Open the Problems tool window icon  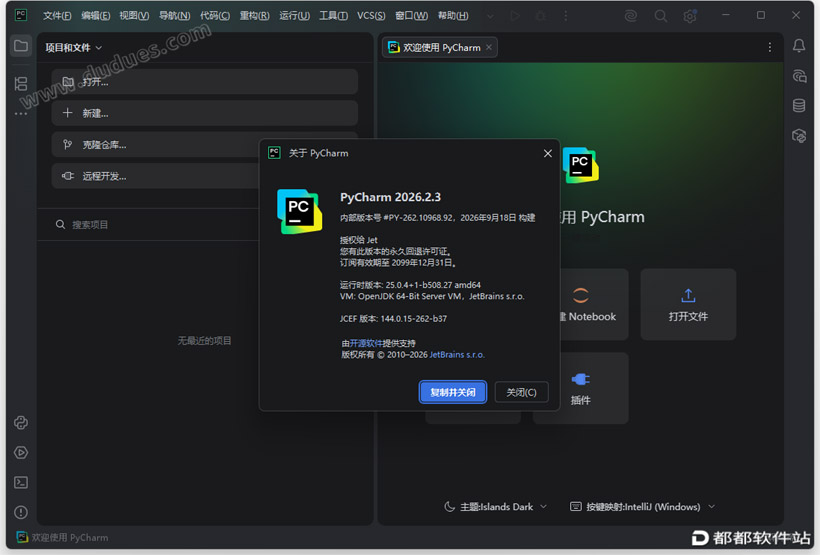21,512
